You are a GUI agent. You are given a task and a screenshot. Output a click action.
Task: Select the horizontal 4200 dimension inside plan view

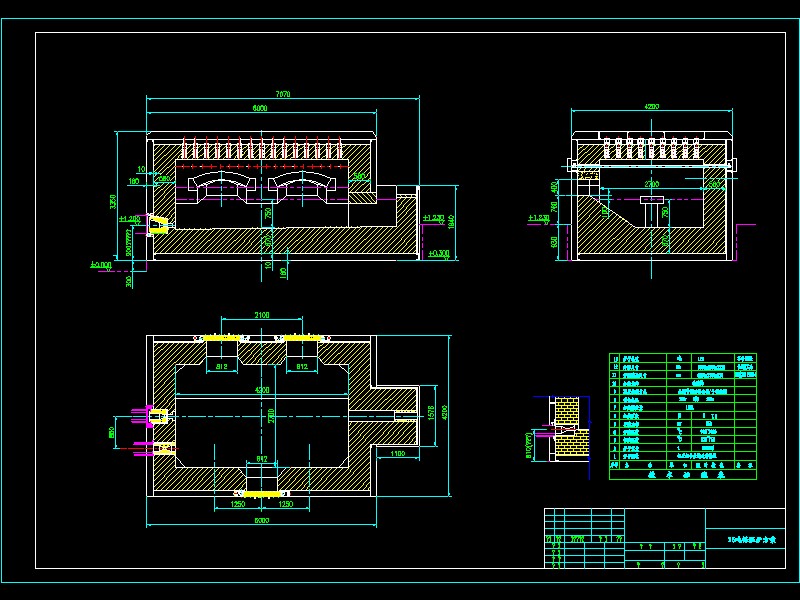tap(262, 390)
